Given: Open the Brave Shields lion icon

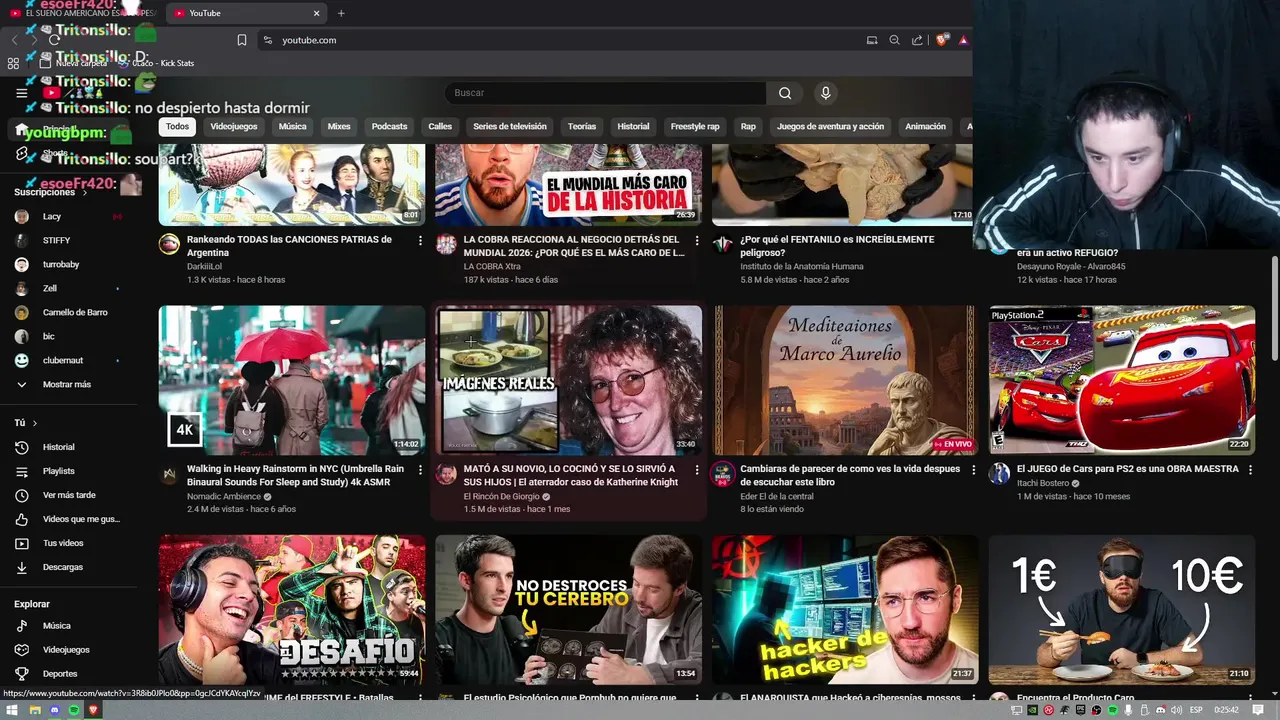Looking at the screenshot, I should click(942, 40).
